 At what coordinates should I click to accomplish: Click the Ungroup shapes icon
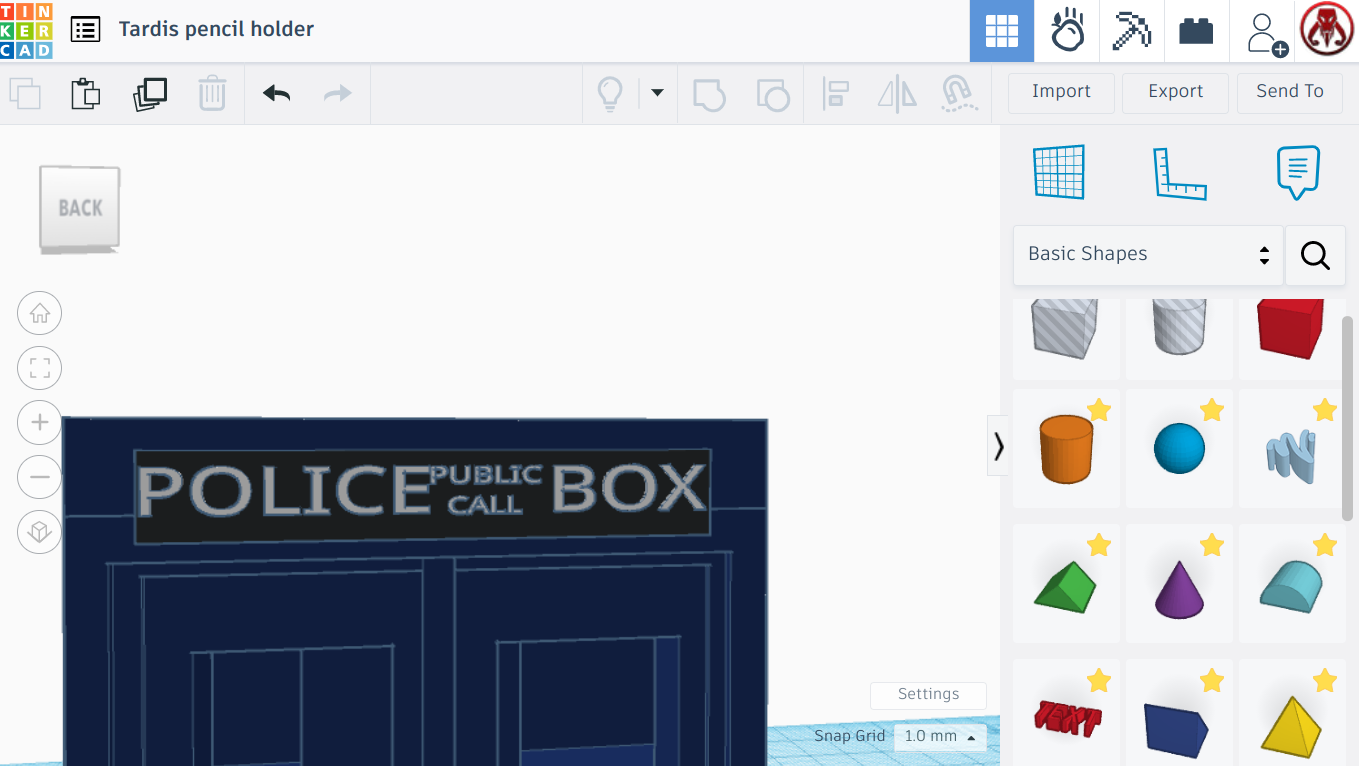772,94
